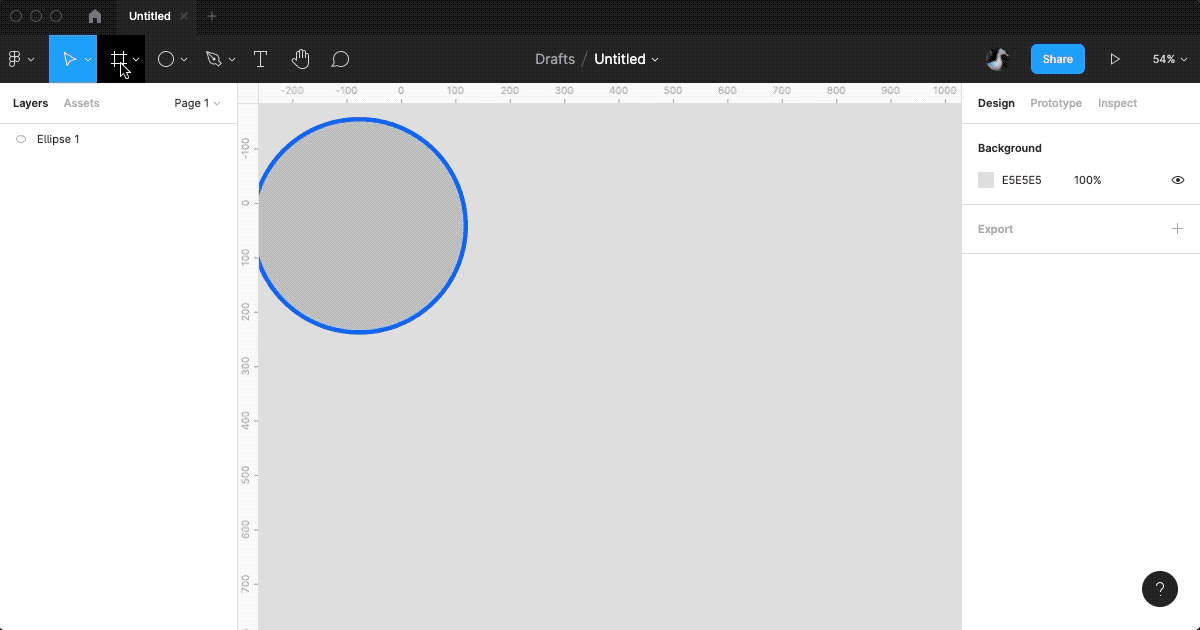Select the Pen tool

point(213,59)
